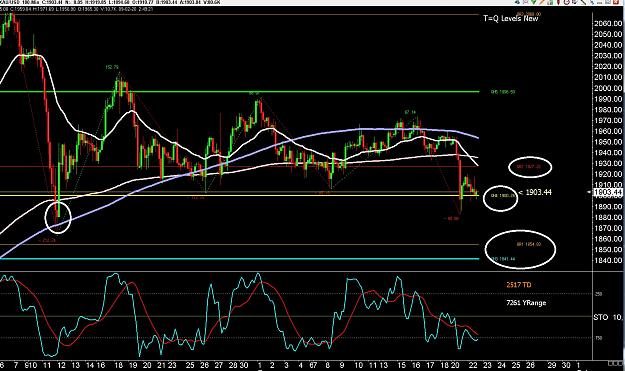Click date label 12 on time axis
This screenshot has width=625, height=371.
[x=61, y=365]
